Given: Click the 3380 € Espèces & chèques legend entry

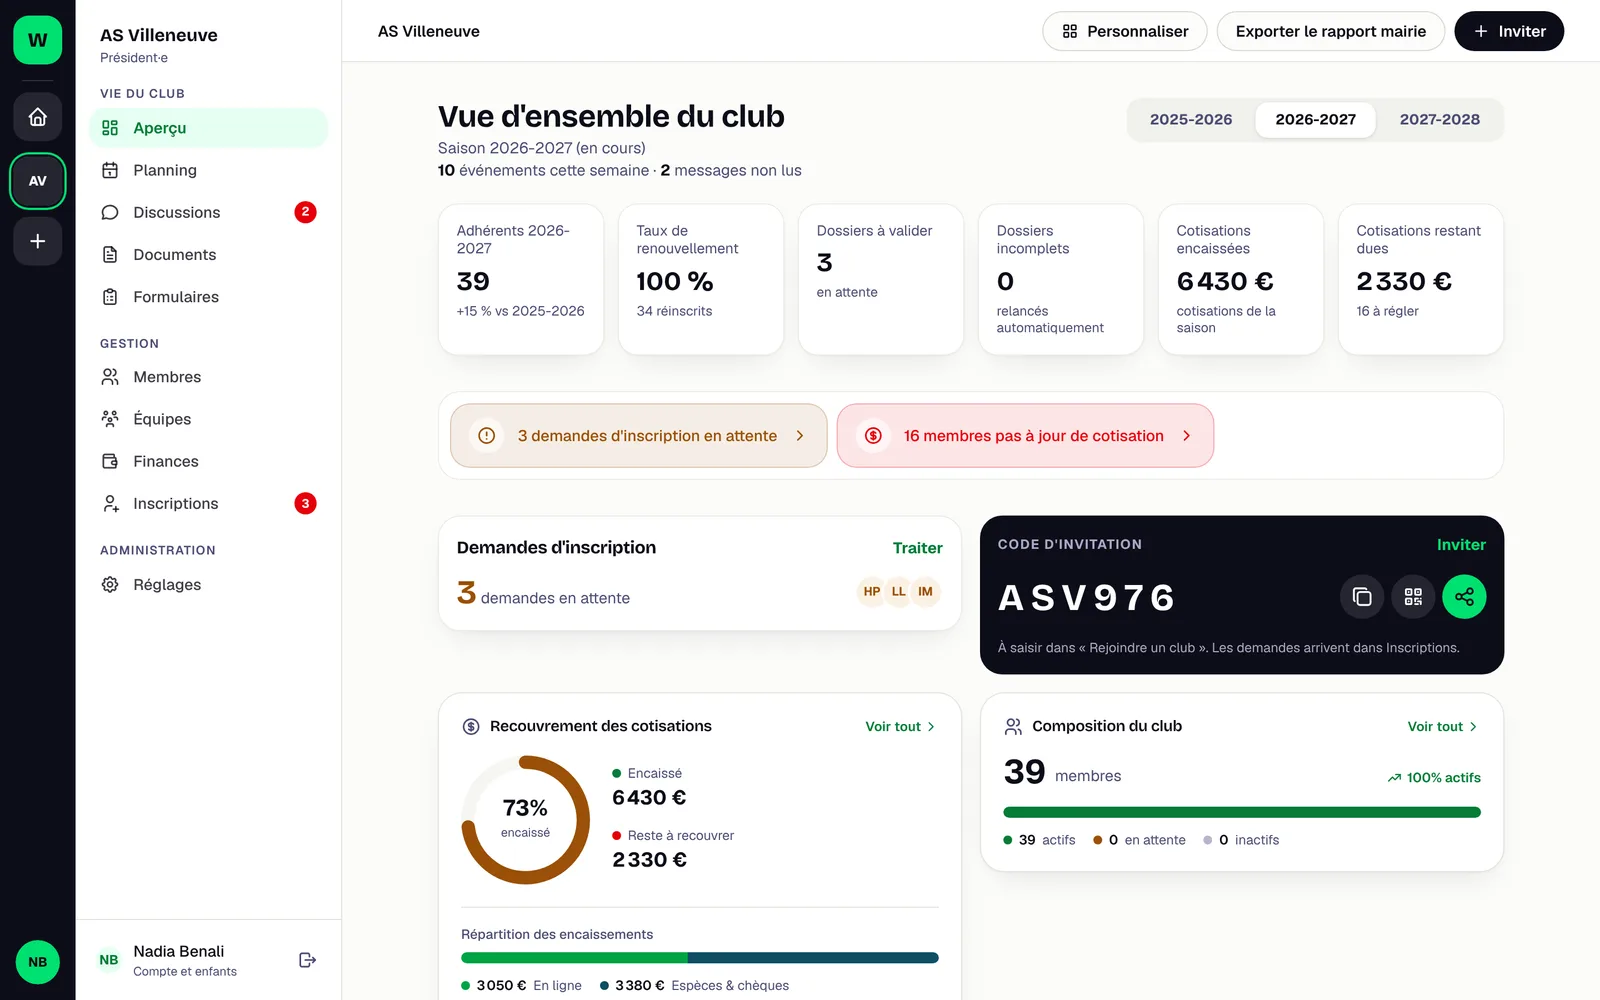Looking at the screenshot, I should [694, 986].
